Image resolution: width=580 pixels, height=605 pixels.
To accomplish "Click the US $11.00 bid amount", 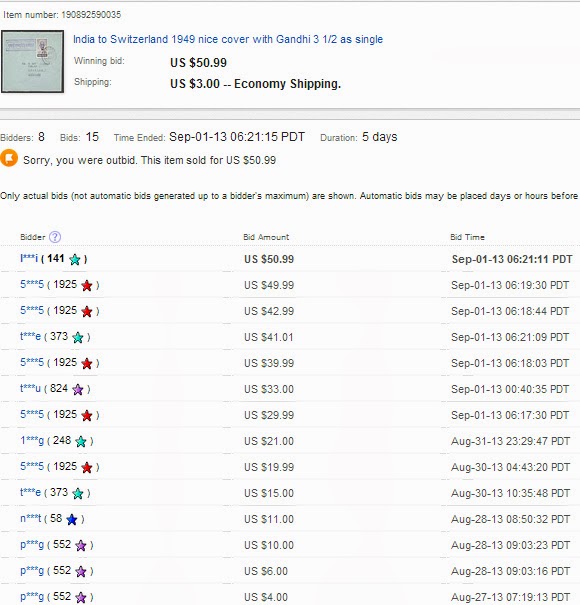I will (269, 519).
